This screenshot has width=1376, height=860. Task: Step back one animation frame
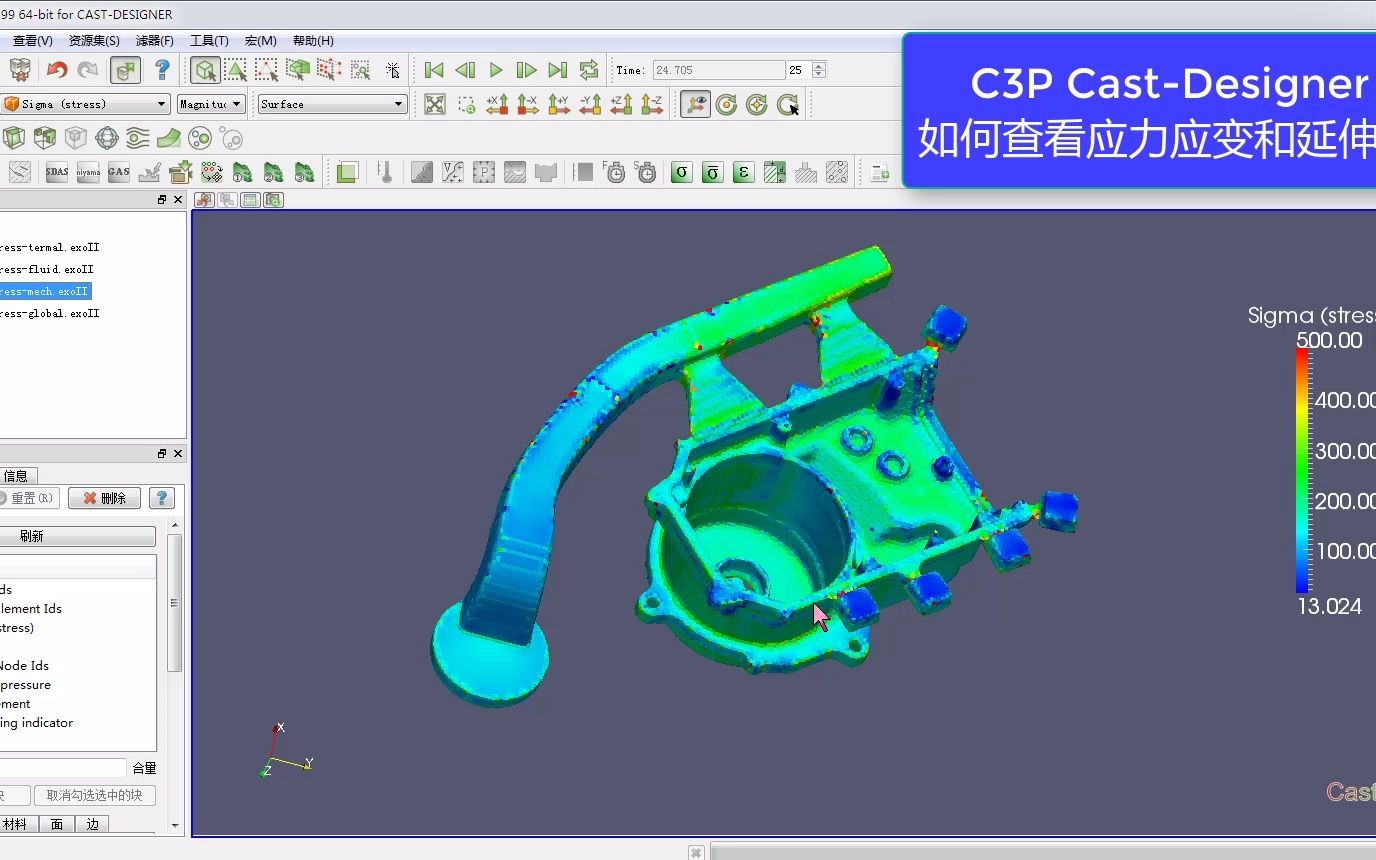465,70
